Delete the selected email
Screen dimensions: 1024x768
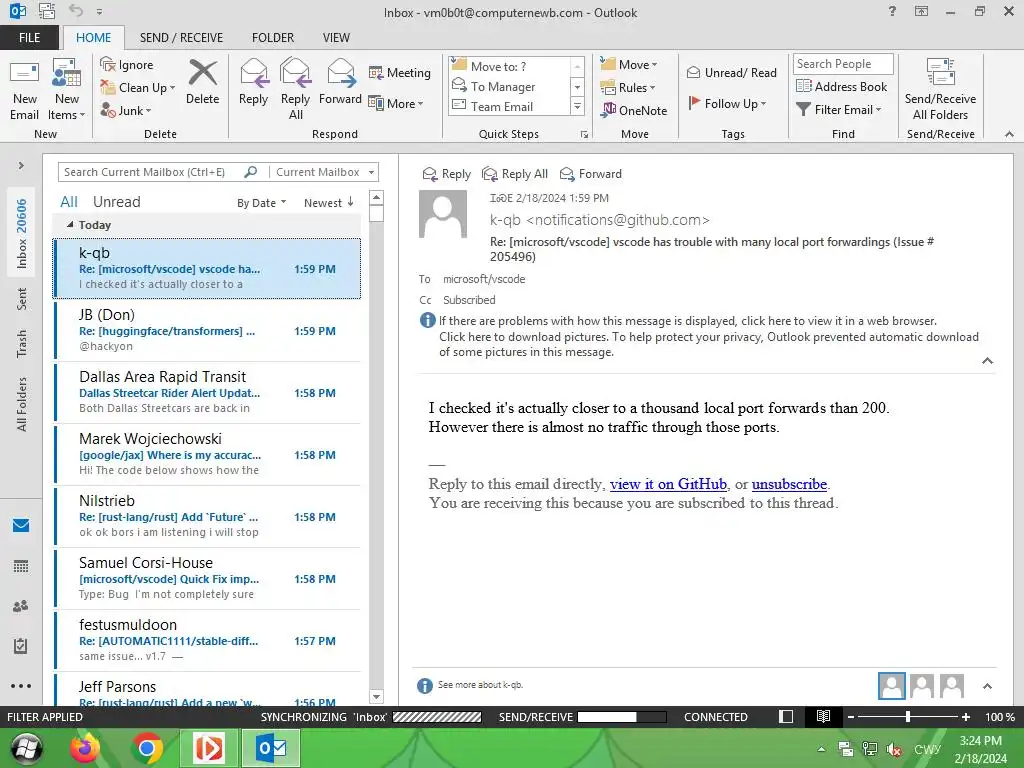point(202,82)
